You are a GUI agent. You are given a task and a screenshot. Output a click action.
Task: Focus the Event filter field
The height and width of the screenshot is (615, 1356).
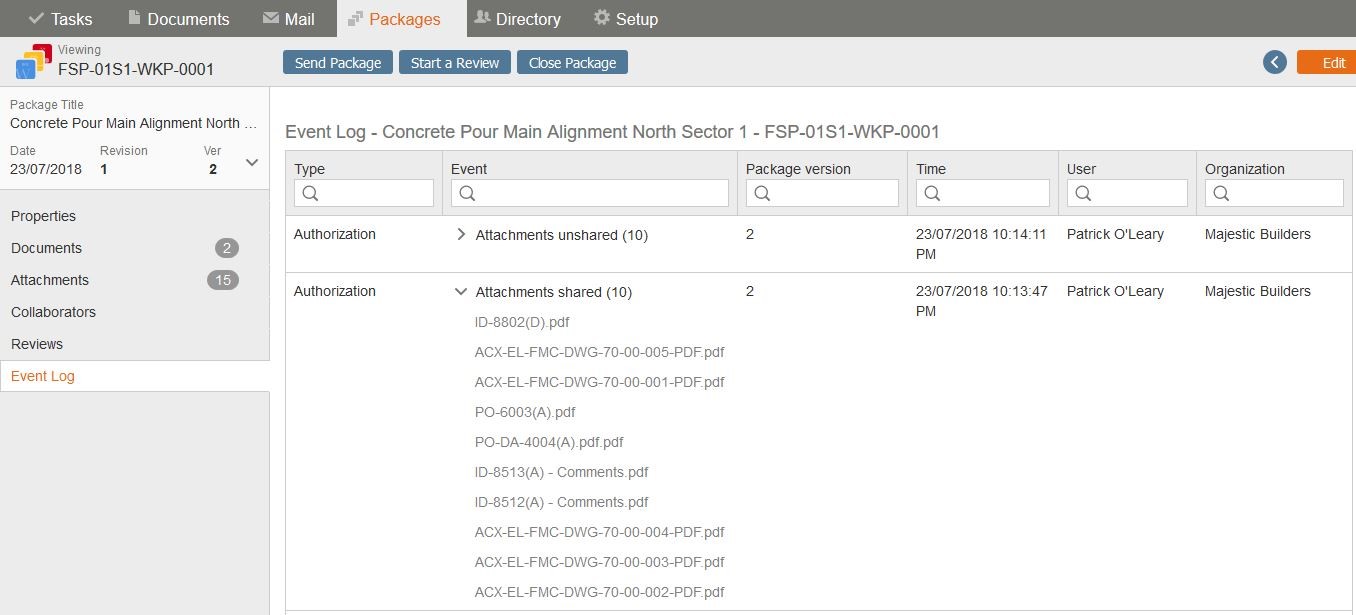point(590,193)
